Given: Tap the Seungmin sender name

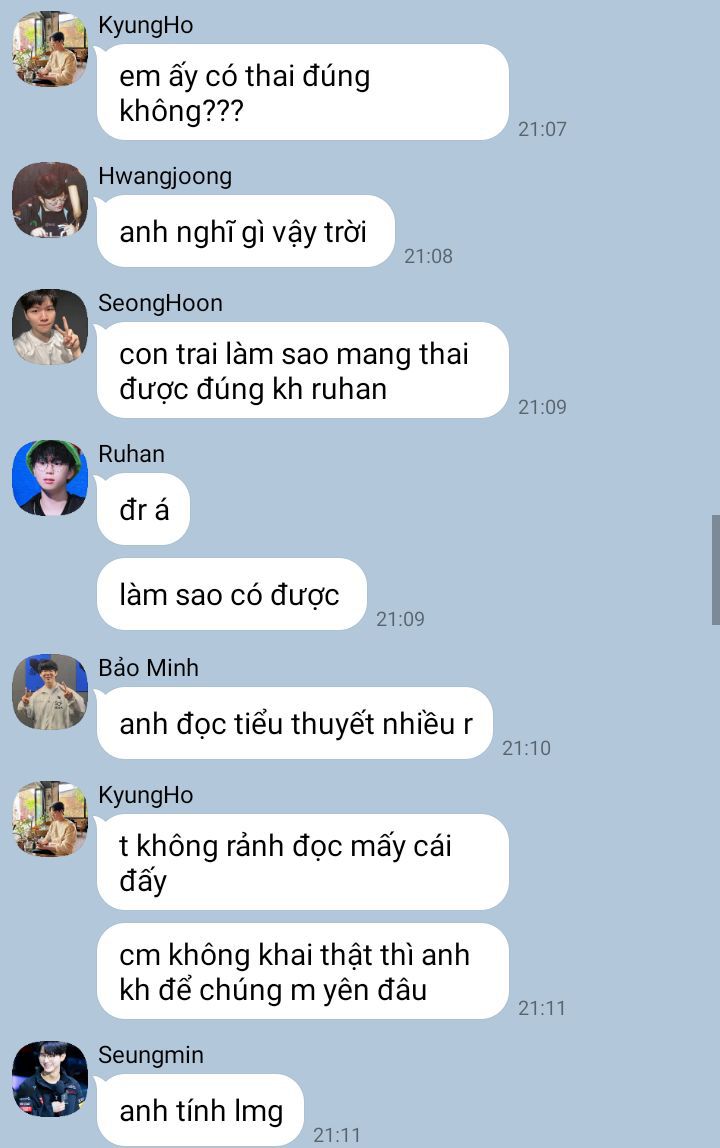Looking at the screenshot, I should 151,1055.
